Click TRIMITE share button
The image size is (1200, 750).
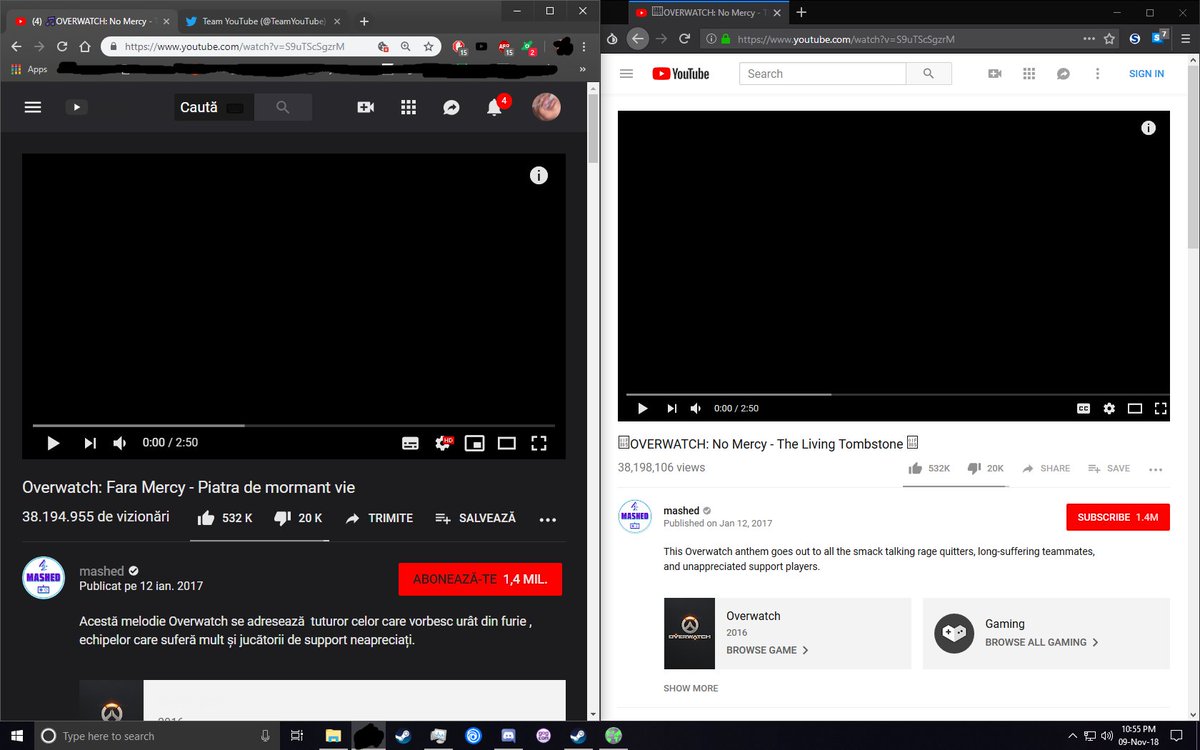point(378,518)
